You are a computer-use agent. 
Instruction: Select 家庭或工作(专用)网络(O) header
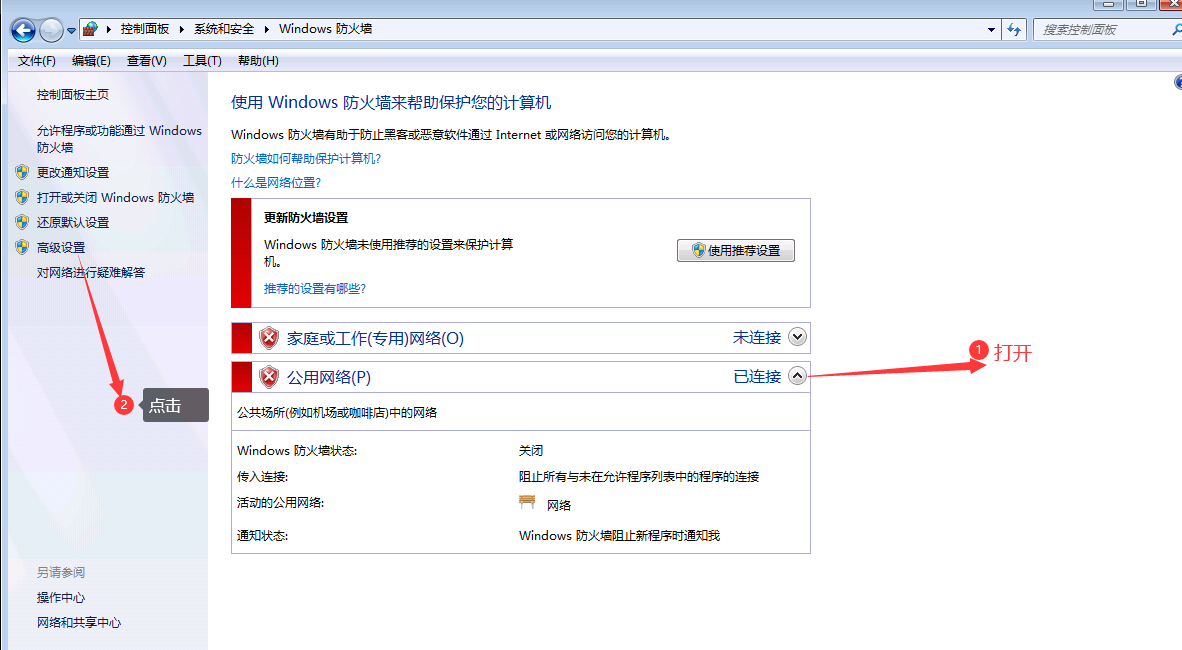[x=375, y=339]
